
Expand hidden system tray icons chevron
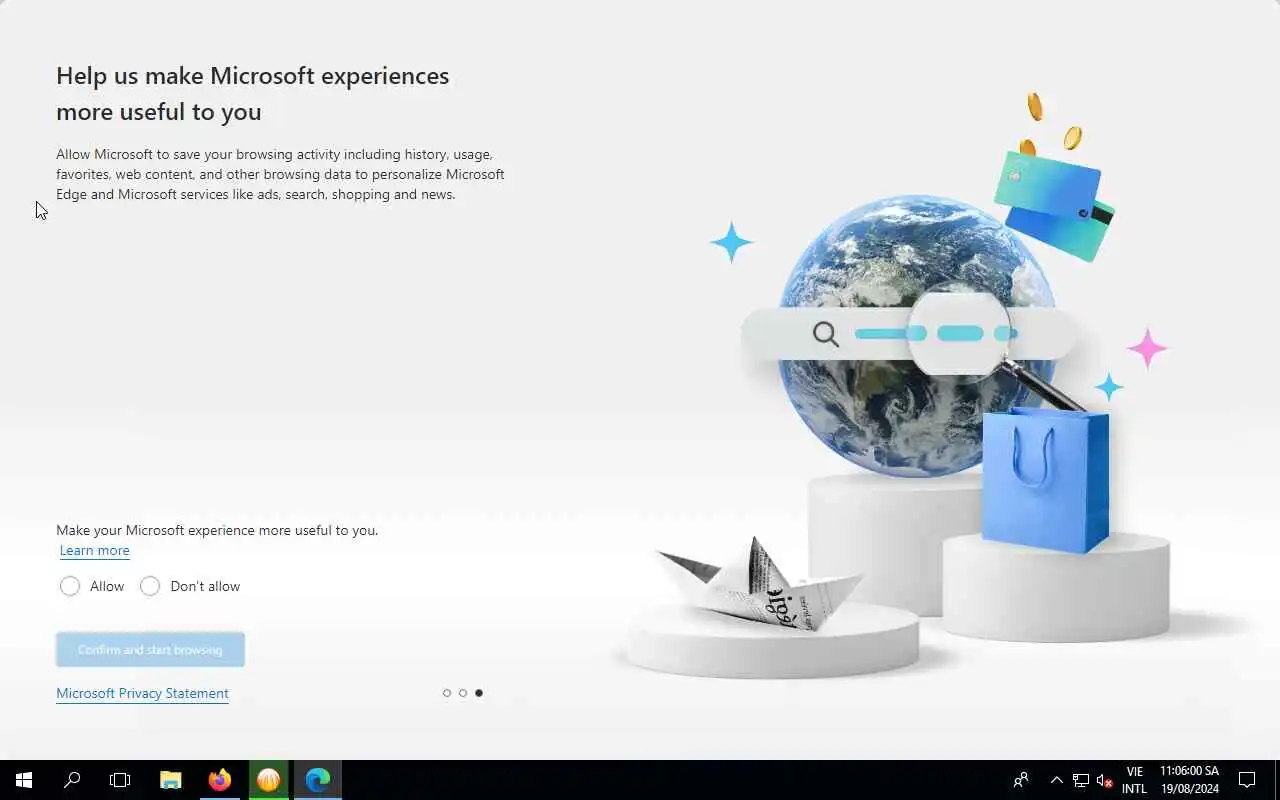coord(1056,780)
